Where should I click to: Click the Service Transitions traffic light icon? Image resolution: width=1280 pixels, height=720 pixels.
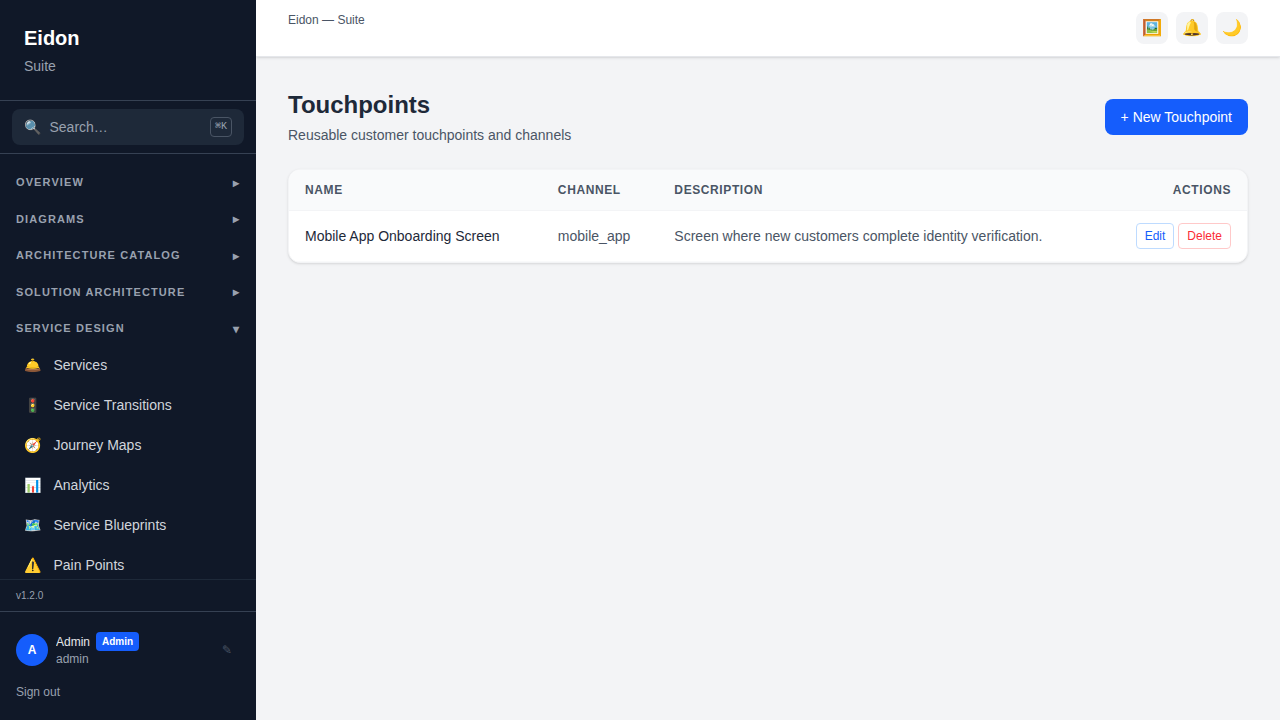click(33, 405)
